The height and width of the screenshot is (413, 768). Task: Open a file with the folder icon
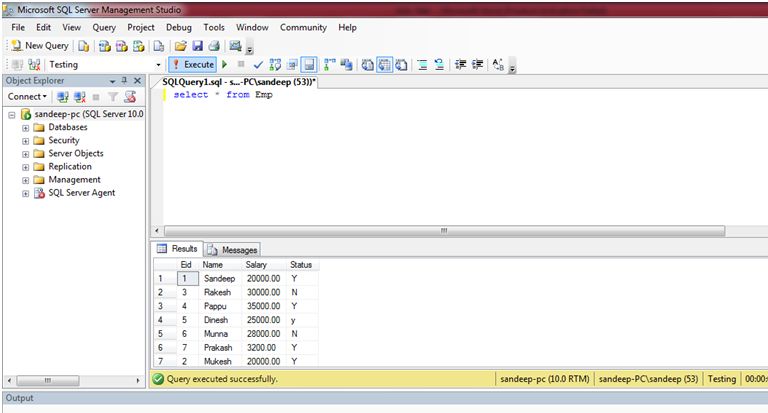(181, 46)
